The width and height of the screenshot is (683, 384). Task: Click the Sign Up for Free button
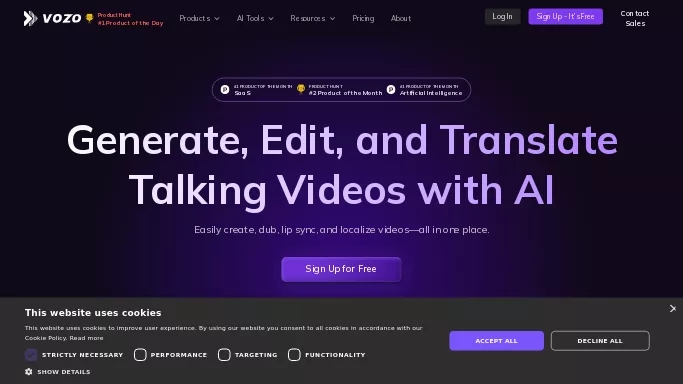341,269
